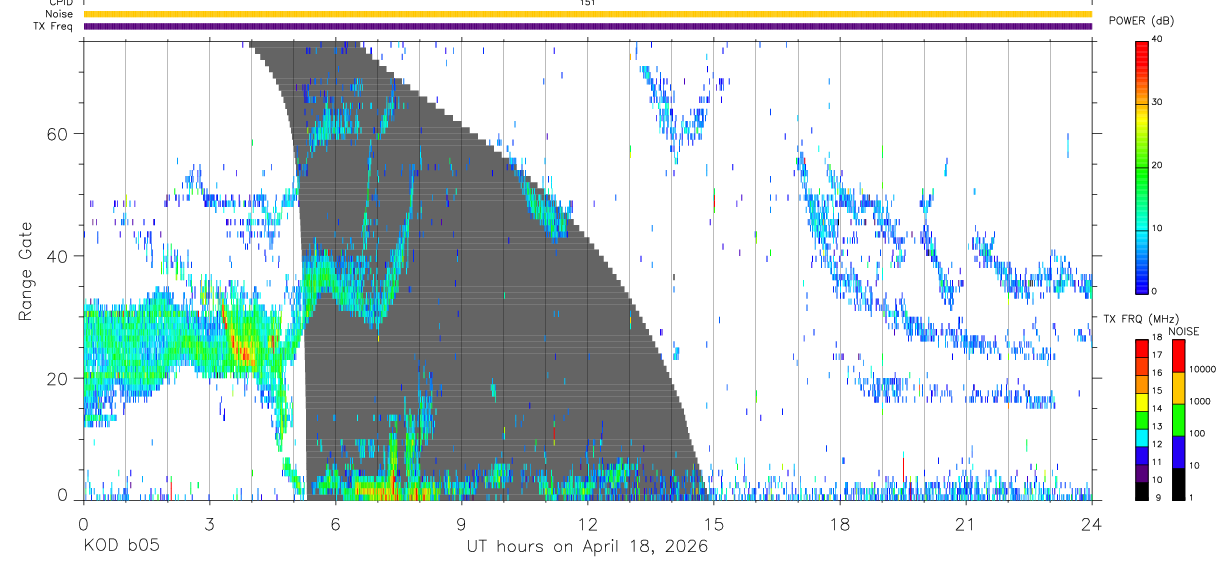Click the '6' UT hour axis tick
The width and height of the screenshot is (1228, 567).
point(336,524)
